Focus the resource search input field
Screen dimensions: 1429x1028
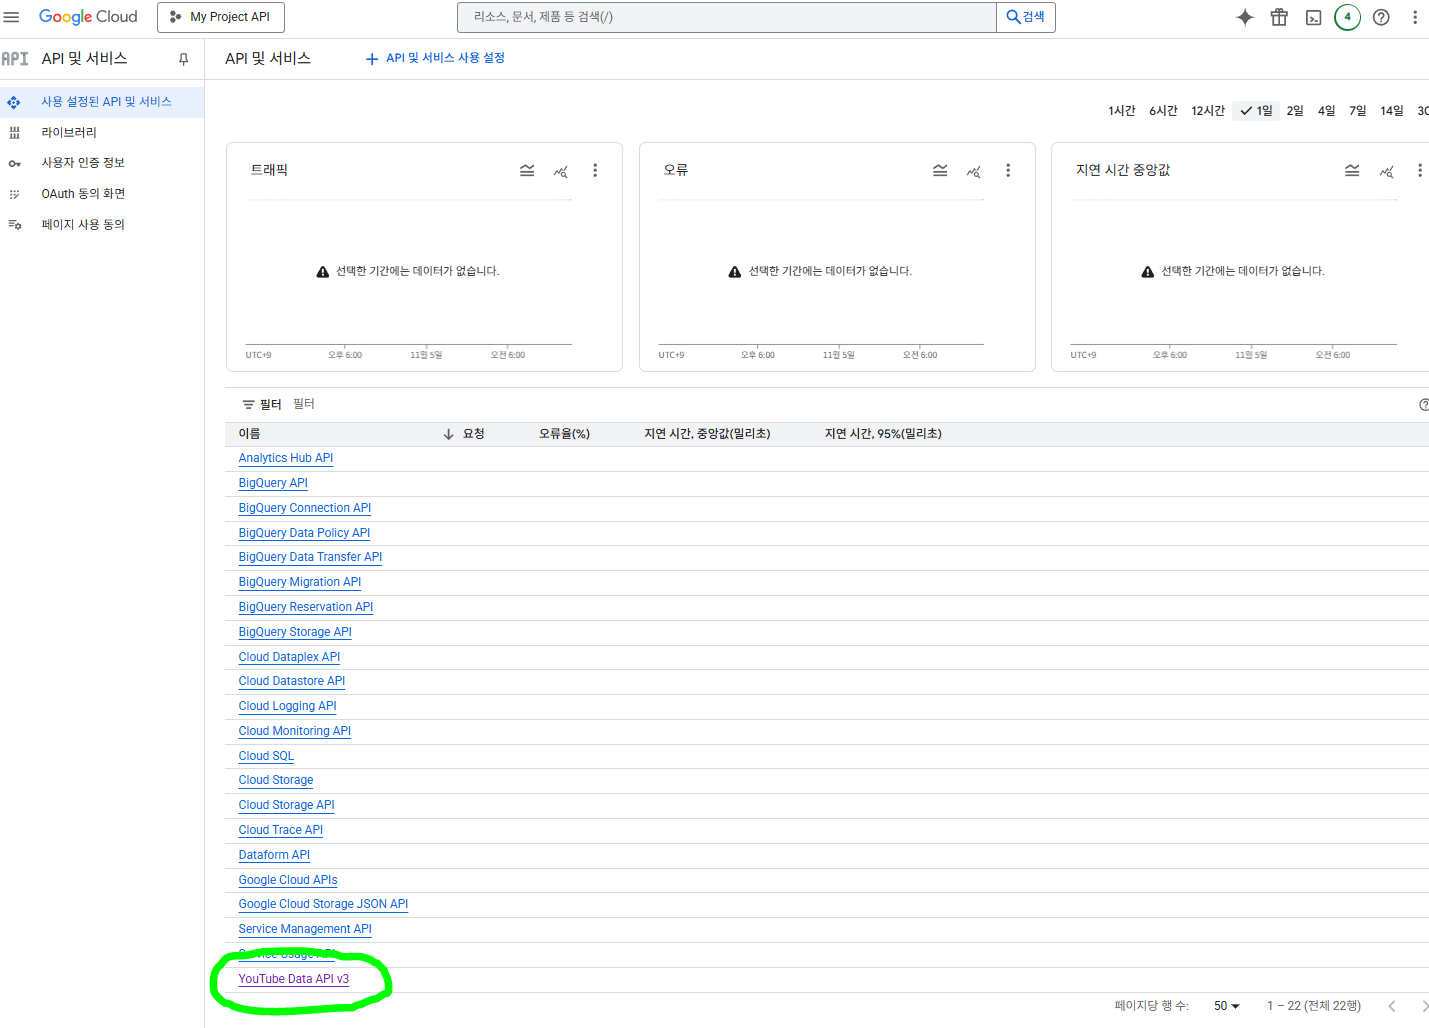coord(727,17)
